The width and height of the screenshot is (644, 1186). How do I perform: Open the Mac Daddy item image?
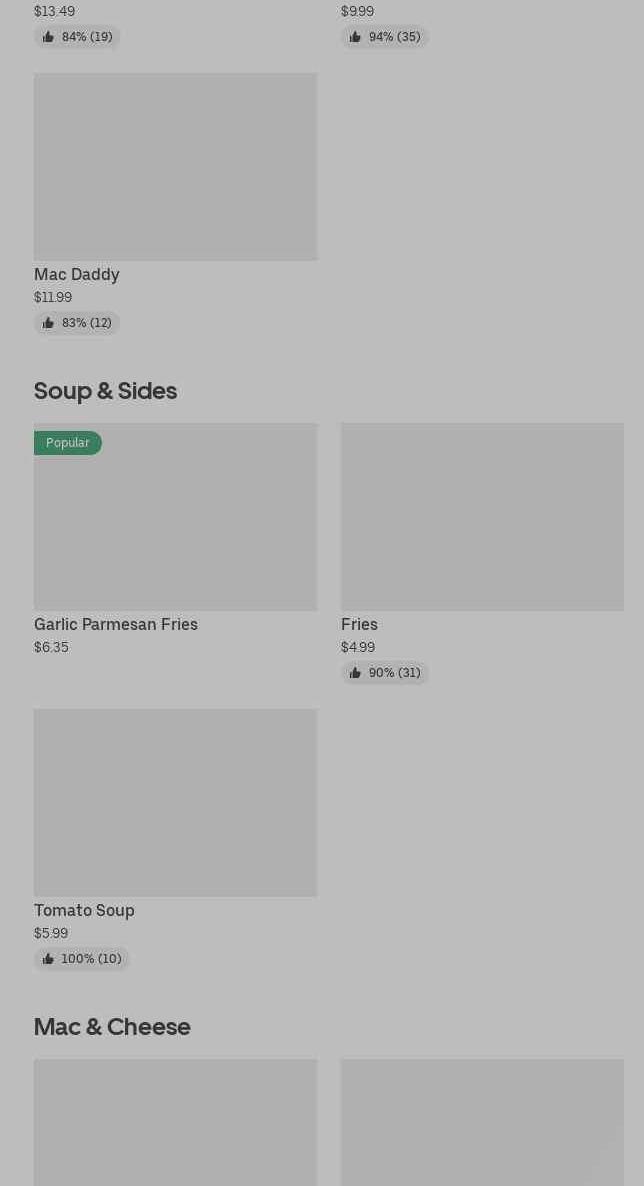[175, 166]
